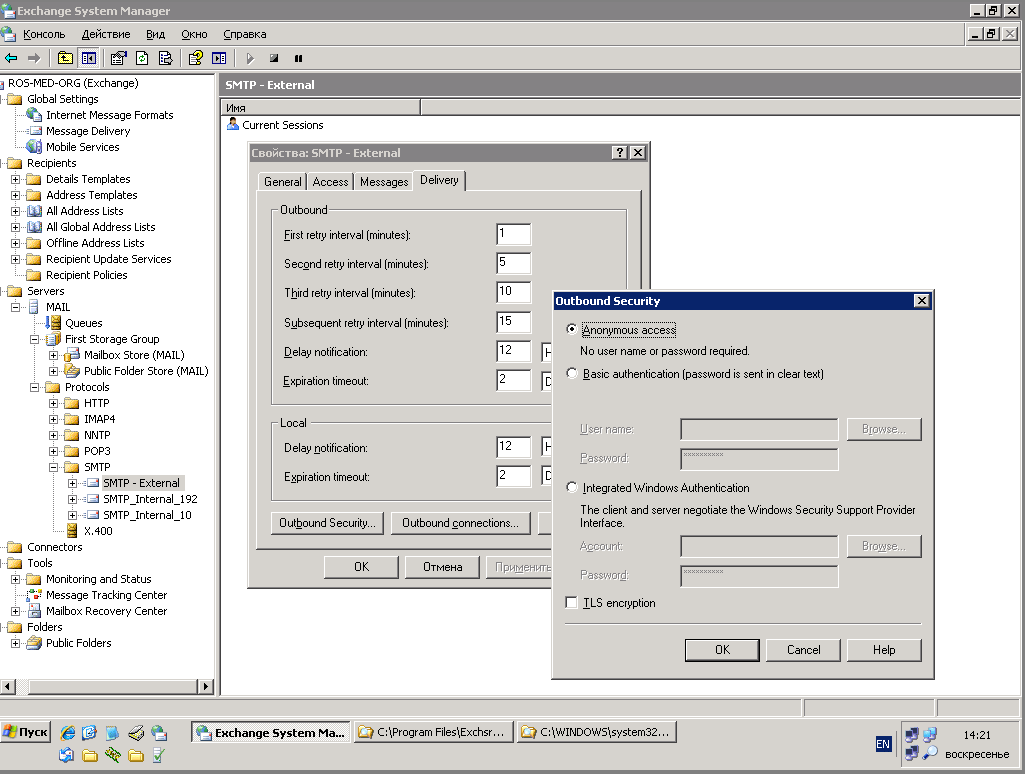
Task: Collapse the First Storage Group node
Action: 34,339
